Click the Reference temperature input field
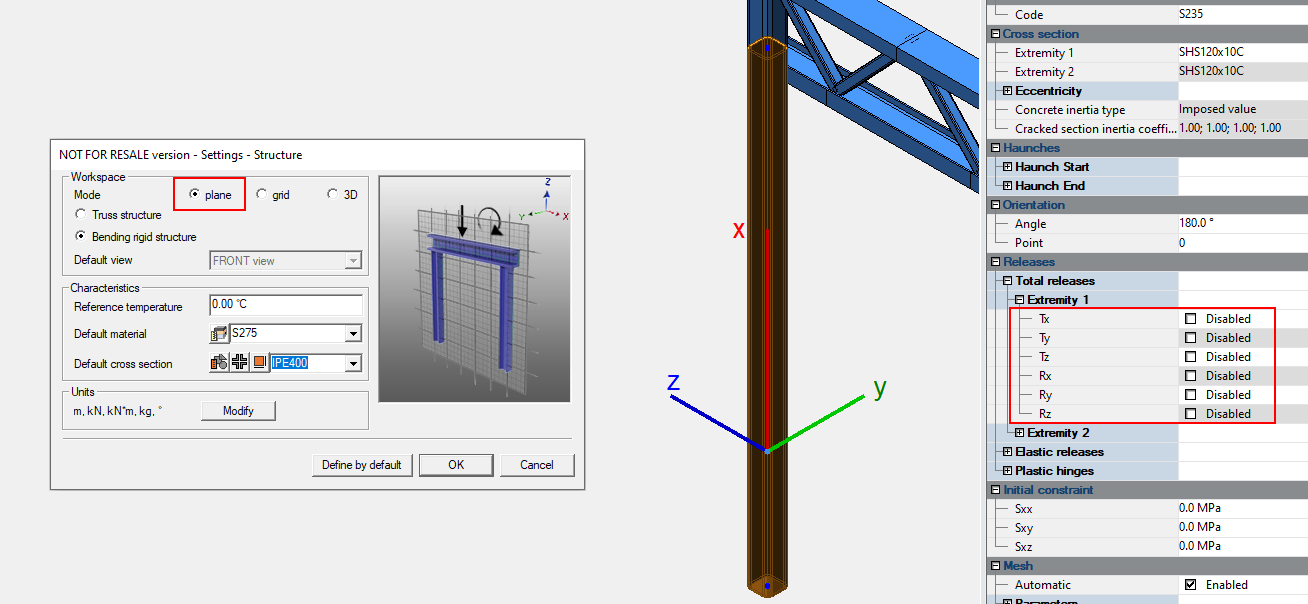The height and width of the screenshot is (604, 1308). pos(285,305)
